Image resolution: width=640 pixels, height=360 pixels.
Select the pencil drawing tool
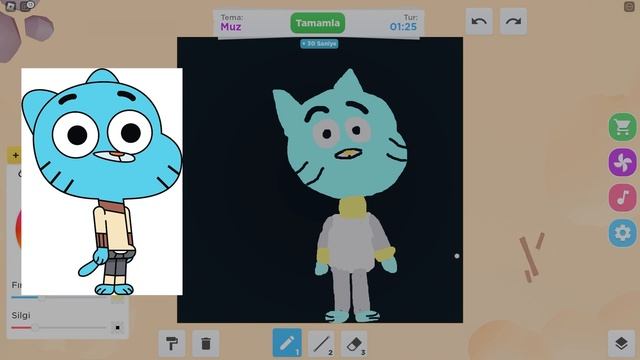tap(287, 343)
